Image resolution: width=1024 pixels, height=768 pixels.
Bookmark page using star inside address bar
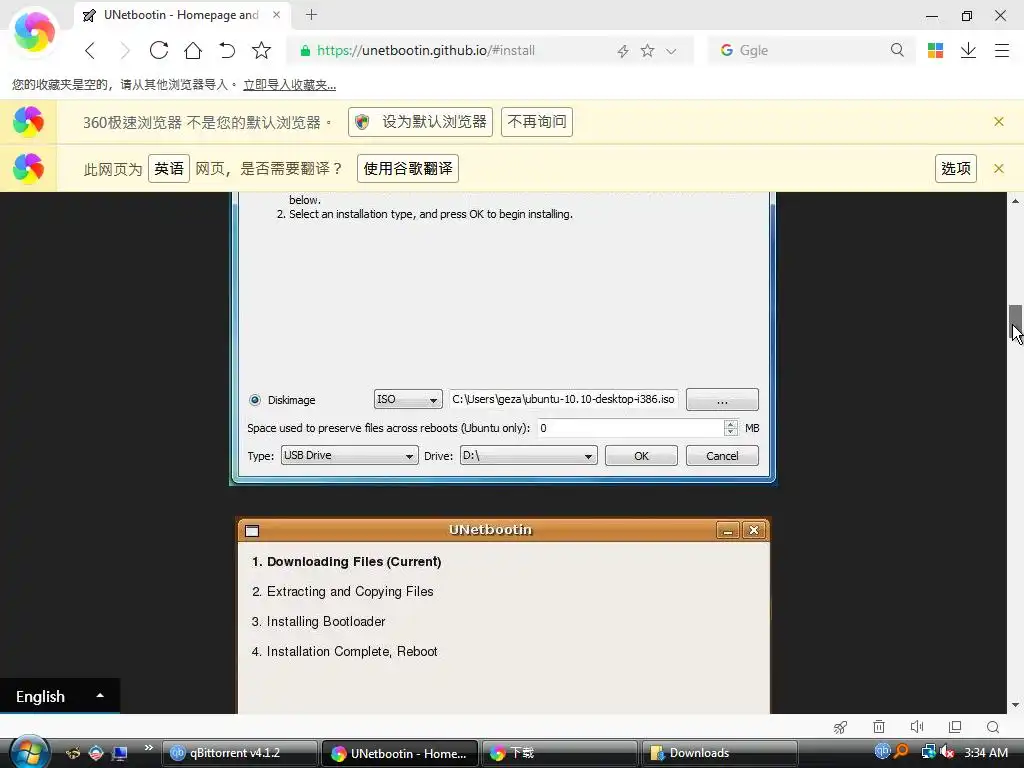tap(647, 50)
